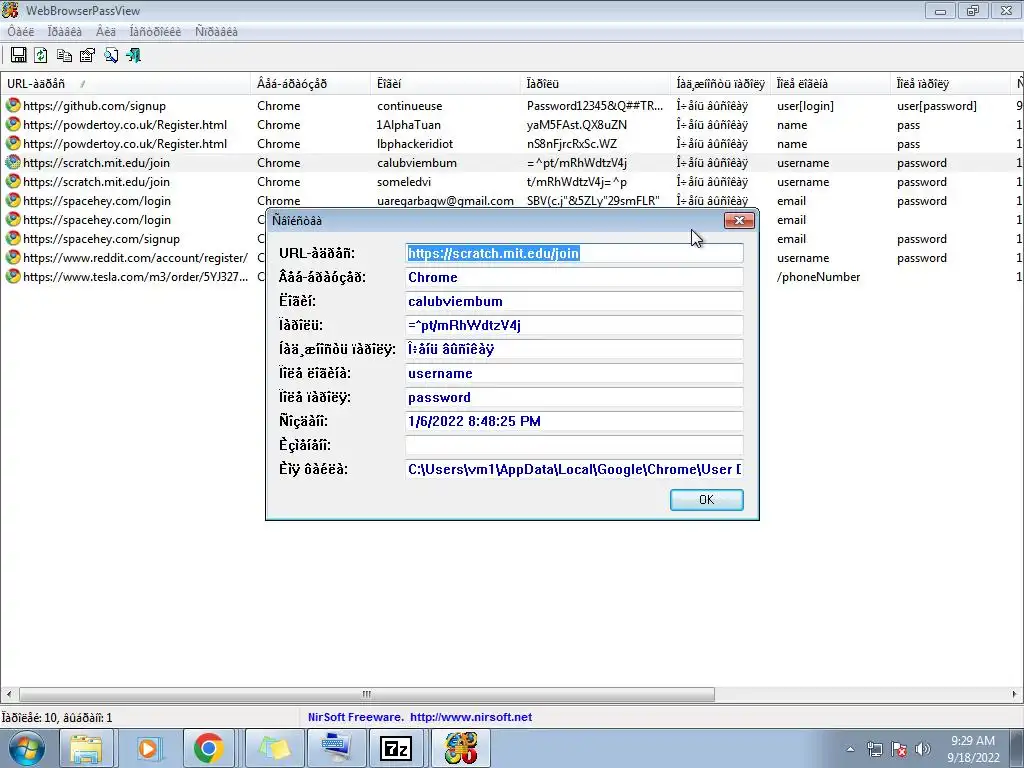Click the WebBrowserPassView taskbar icon
Viewport: 1024px width, 768px height.
[461, 748]
